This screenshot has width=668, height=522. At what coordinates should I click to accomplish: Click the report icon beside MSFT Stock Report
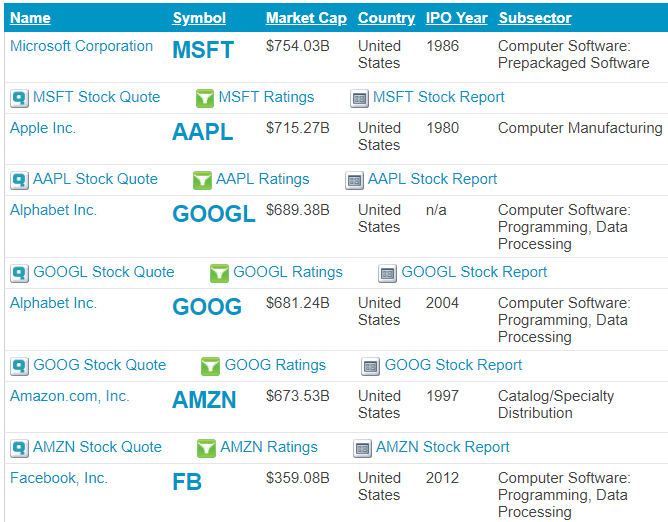[359, 98]
